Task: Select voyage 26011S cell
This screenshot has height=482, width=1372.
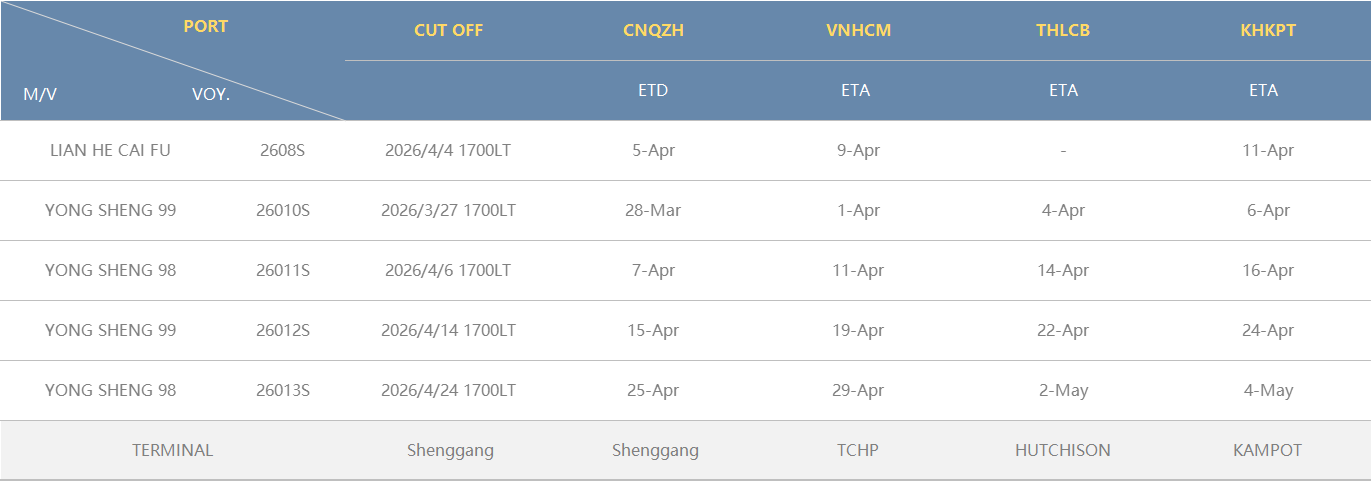Action: point(283,271)
